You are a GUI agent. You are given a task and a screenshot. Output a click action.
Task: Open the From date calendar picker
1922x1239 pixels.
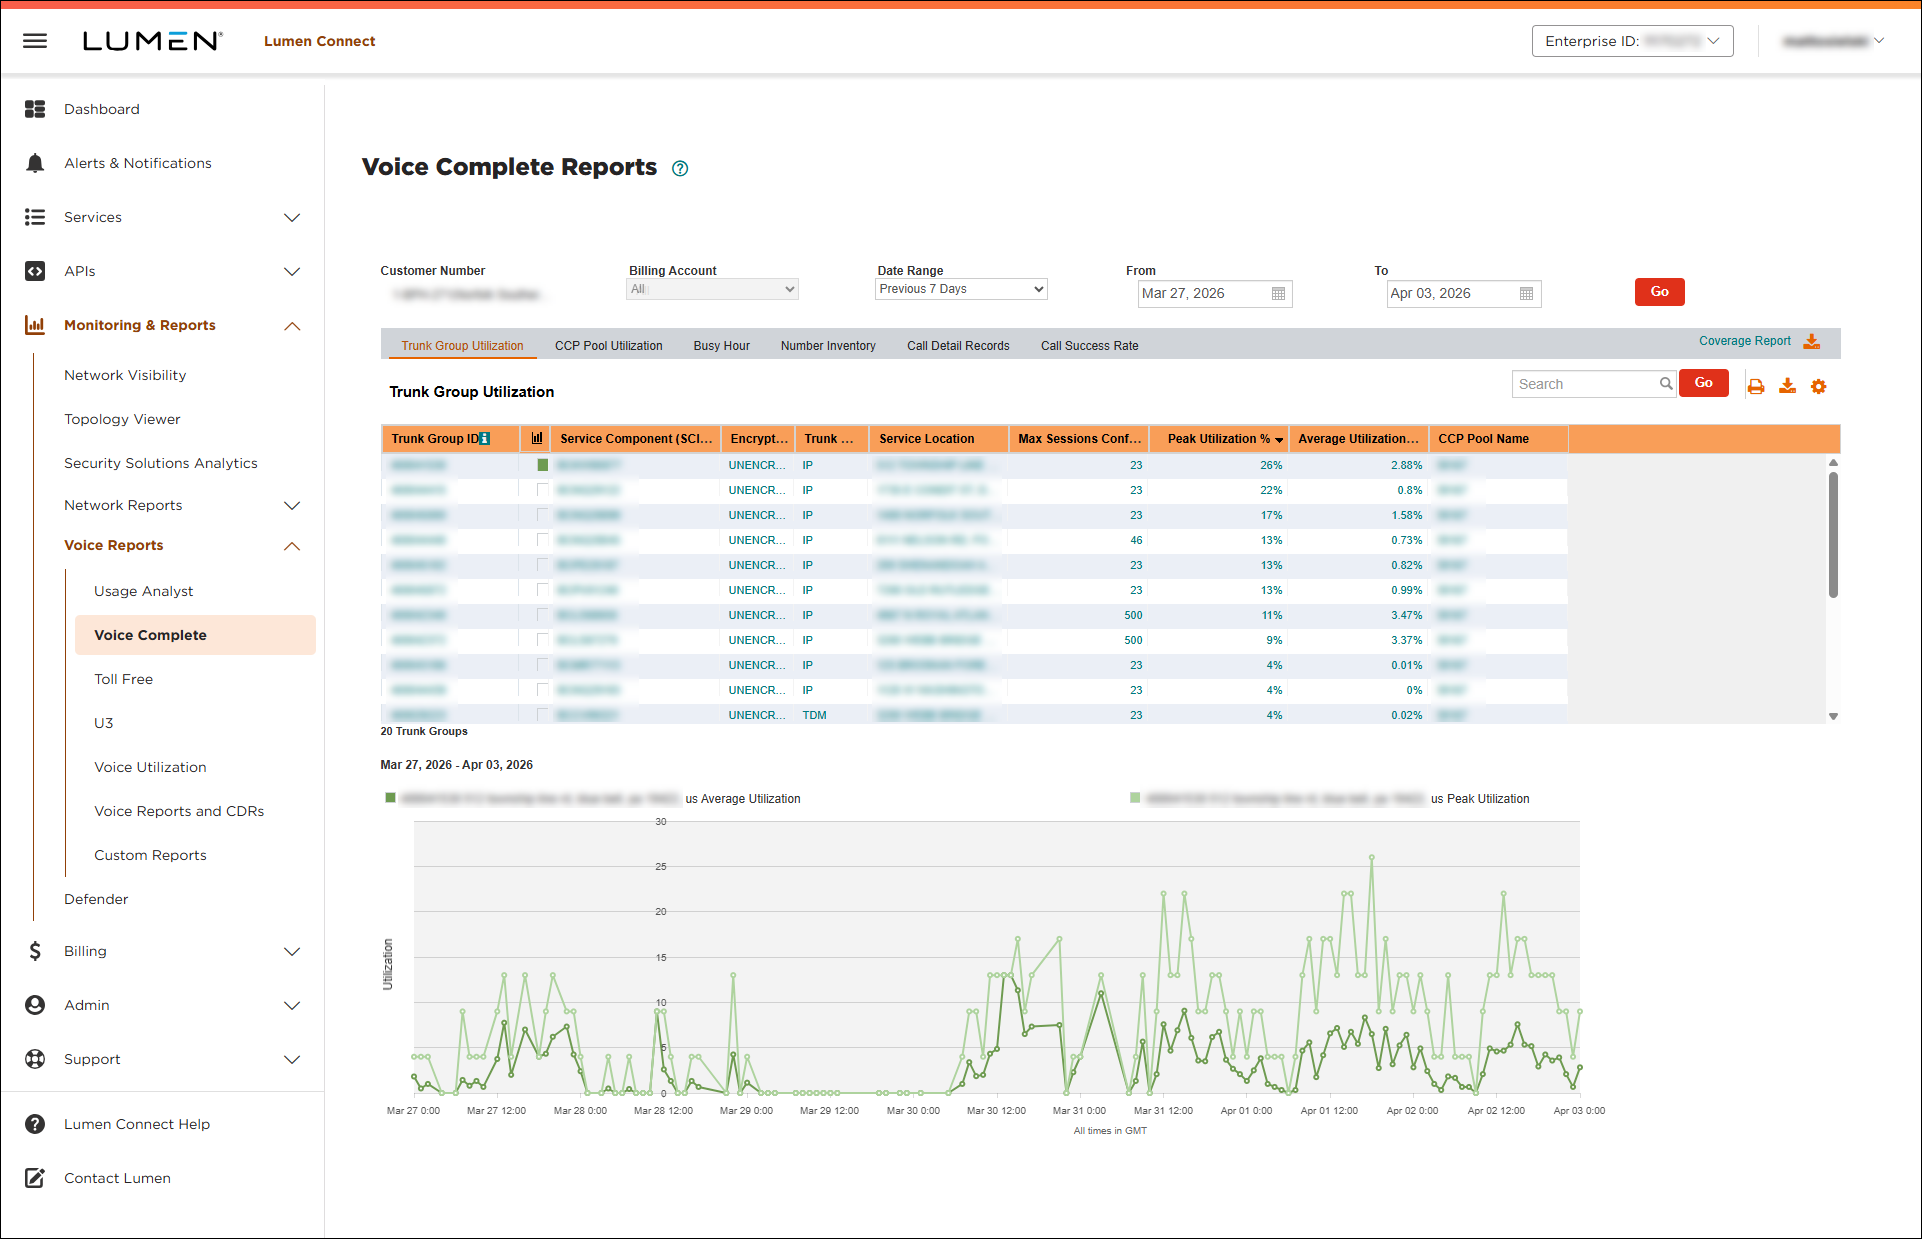tap(1278, 293)
